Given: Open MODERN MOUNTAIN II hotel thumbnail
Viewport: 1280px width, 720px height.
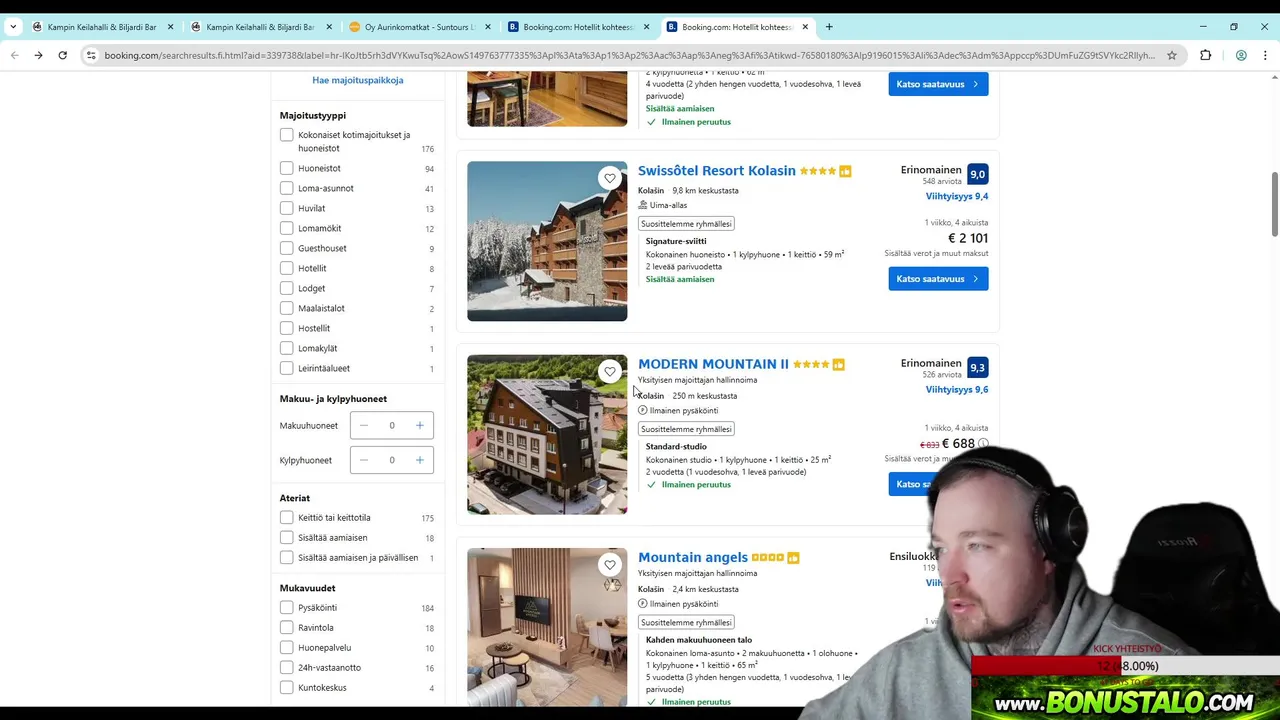Looking at the screenshot, I should point(547,435).
